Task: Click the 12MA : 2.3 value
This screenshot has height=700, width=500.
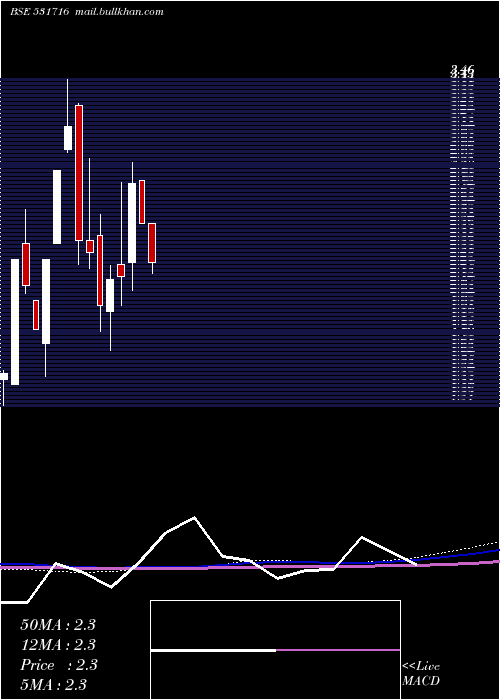Action: click(58, 645)
